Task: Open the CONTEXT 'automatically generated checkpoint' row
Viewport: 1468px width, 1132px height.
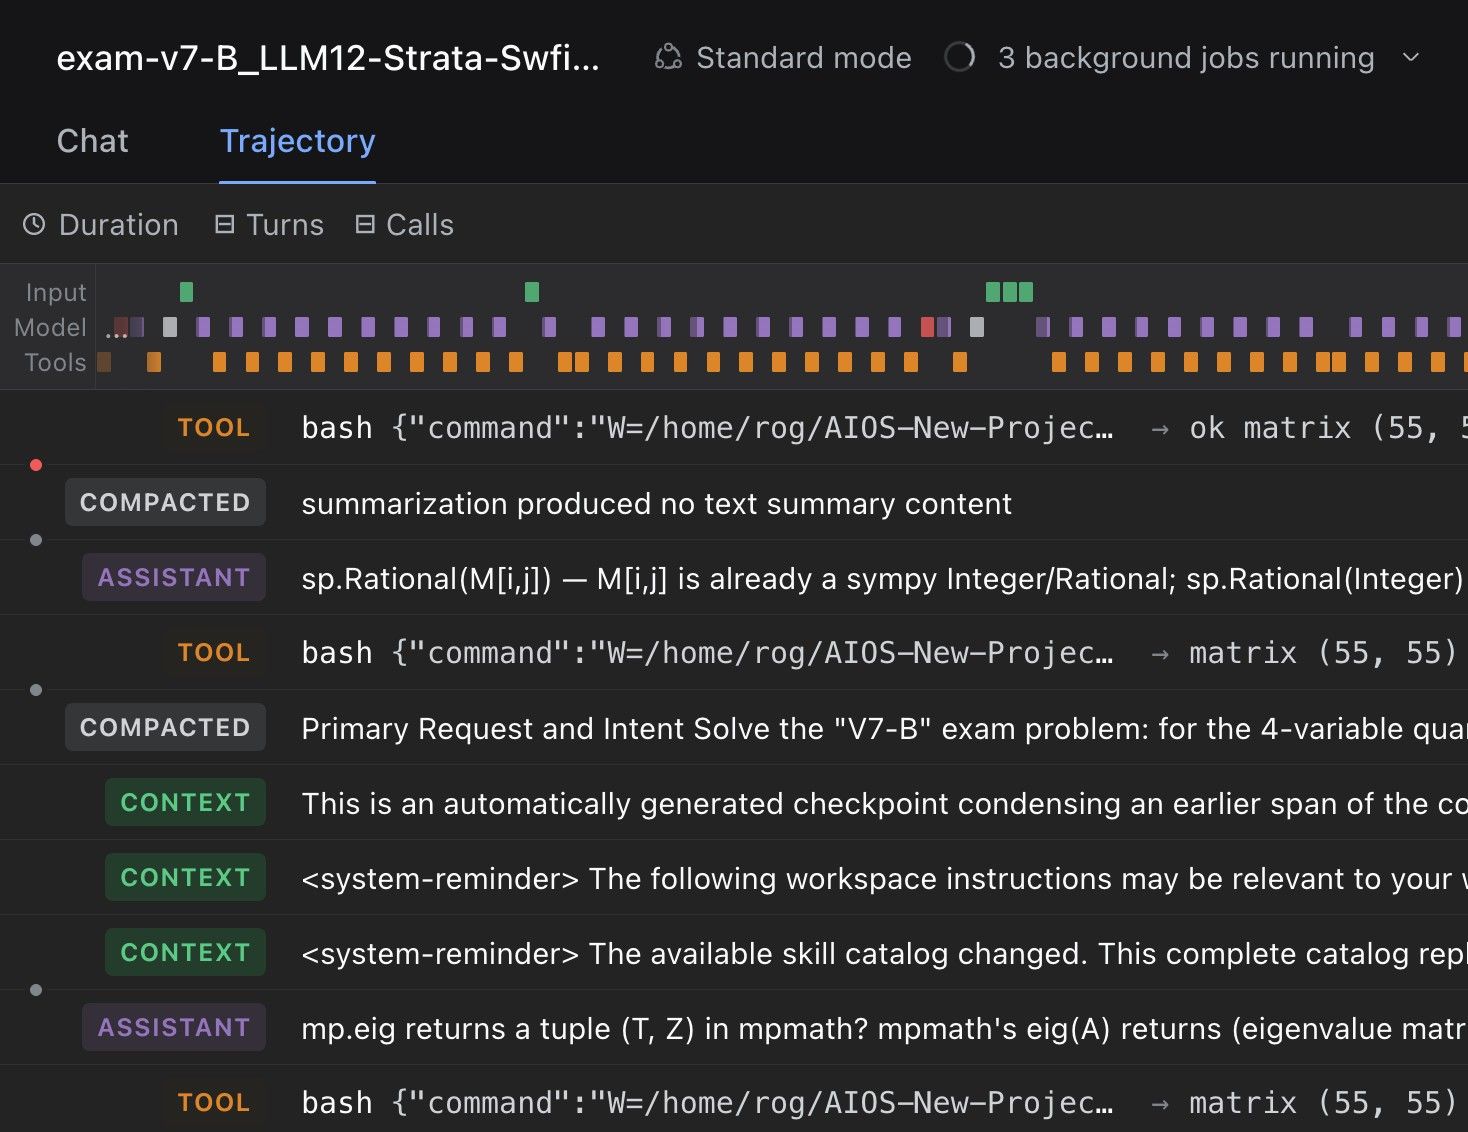Action: pos(734,802)
